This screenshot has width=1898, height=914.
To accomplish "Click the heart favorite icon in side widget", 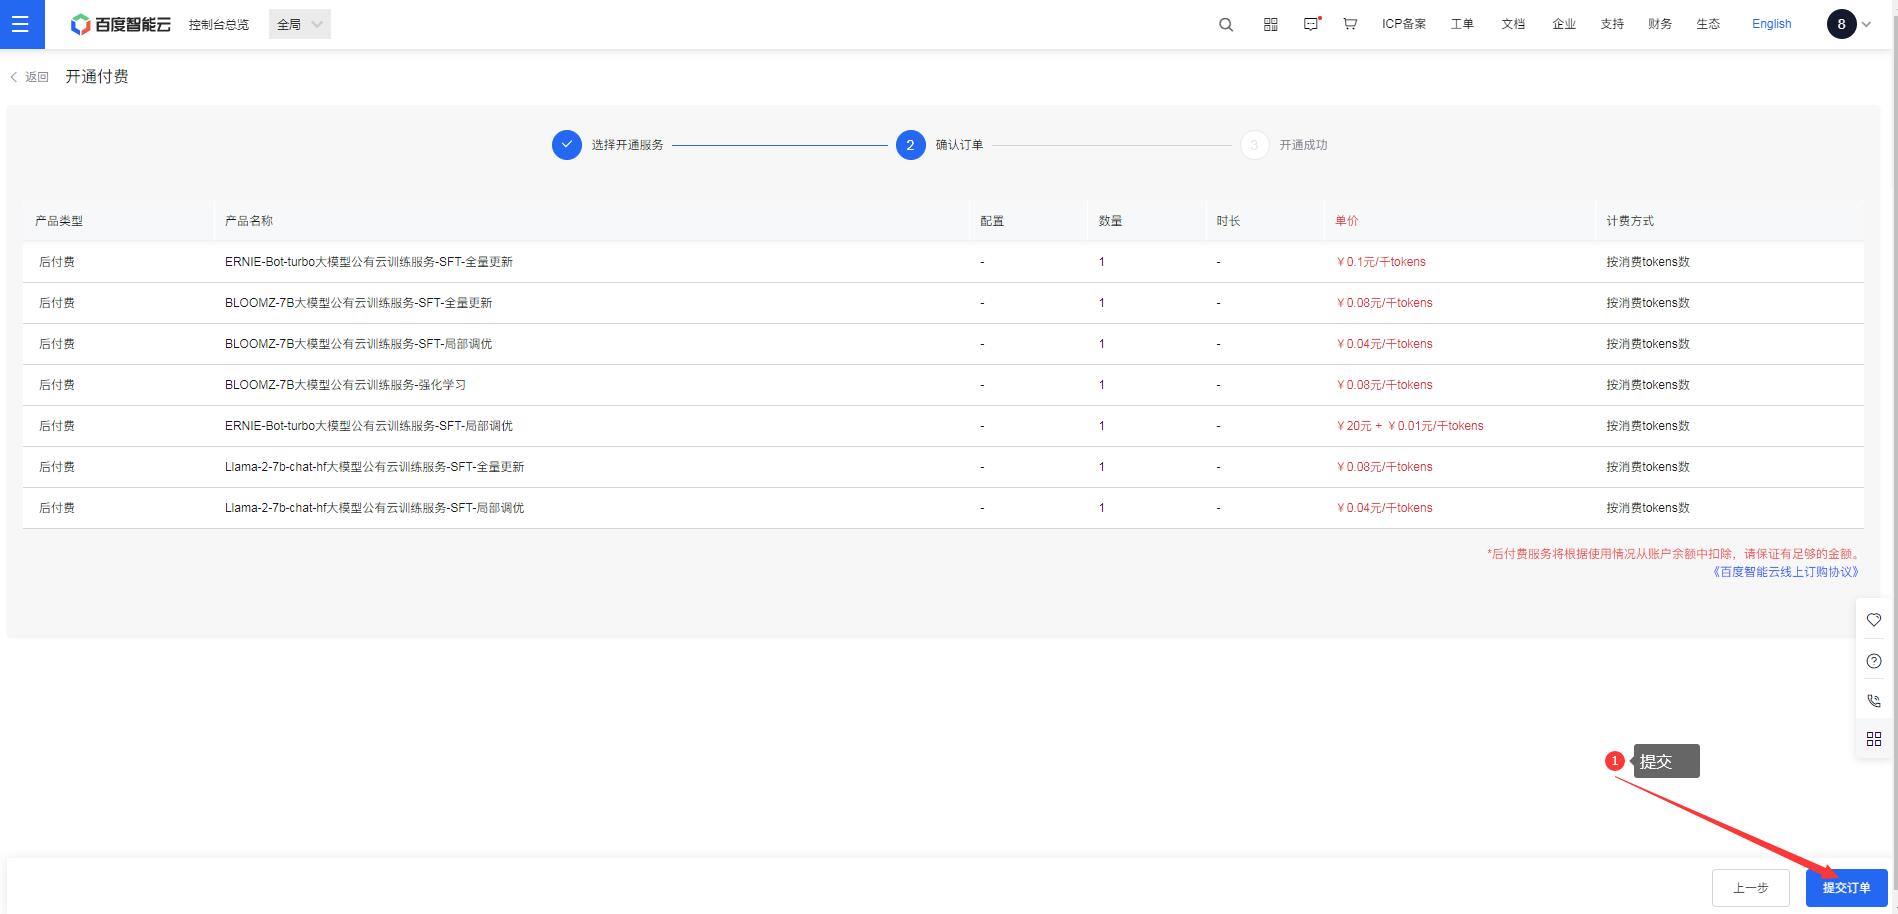I will tap(1874, 620).
